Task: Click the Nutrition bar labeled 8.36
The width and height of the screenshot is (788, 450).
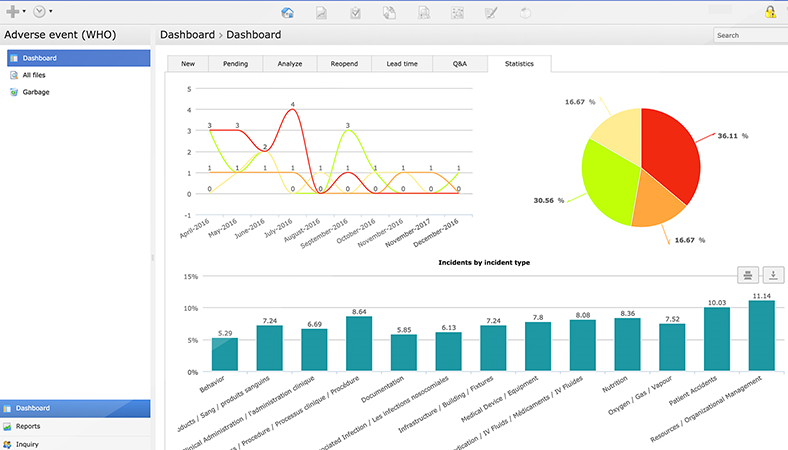Action: (x=627, y=344)
